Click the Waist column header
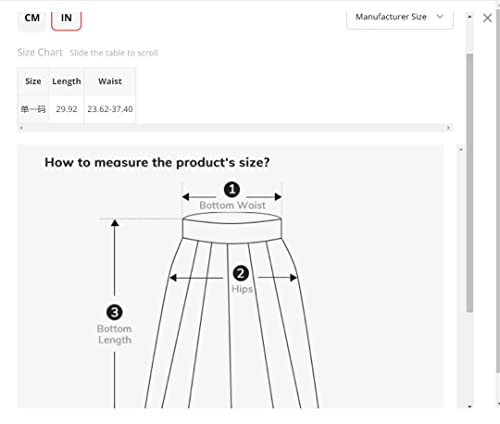500x424 pixels. point(110,81)
